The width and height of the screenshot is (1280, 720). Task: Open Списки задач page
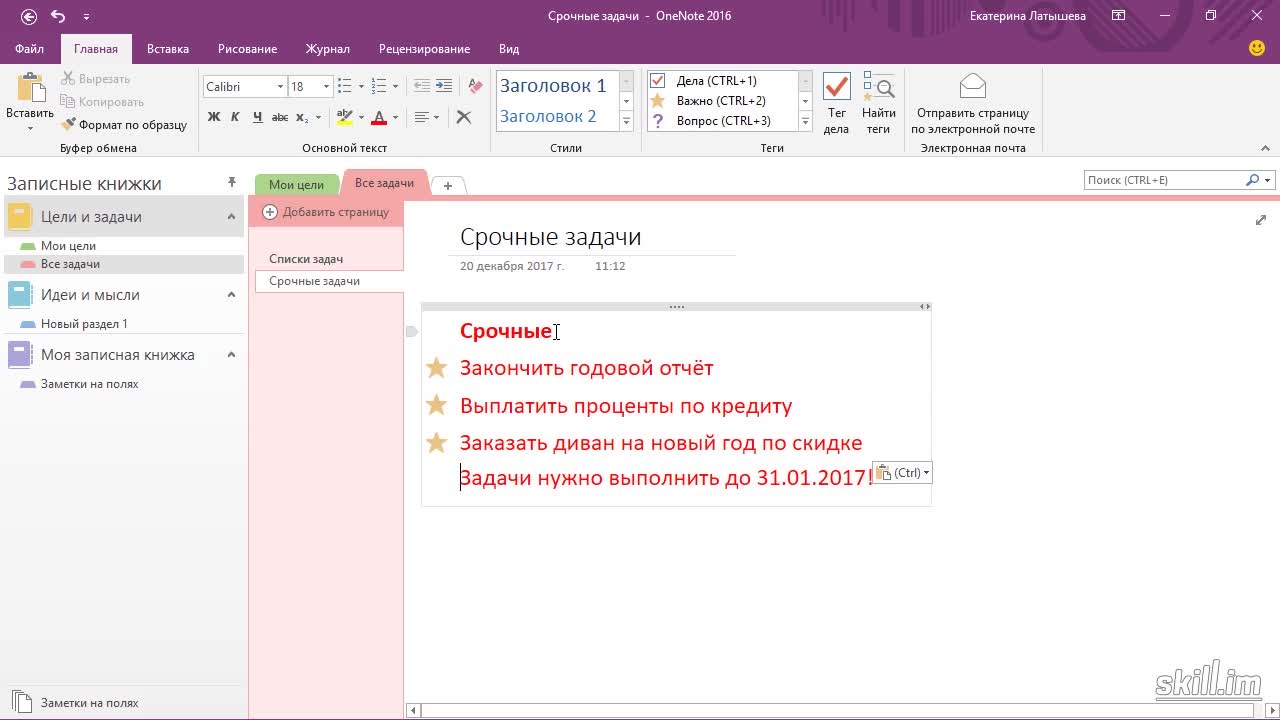(306, 259)
